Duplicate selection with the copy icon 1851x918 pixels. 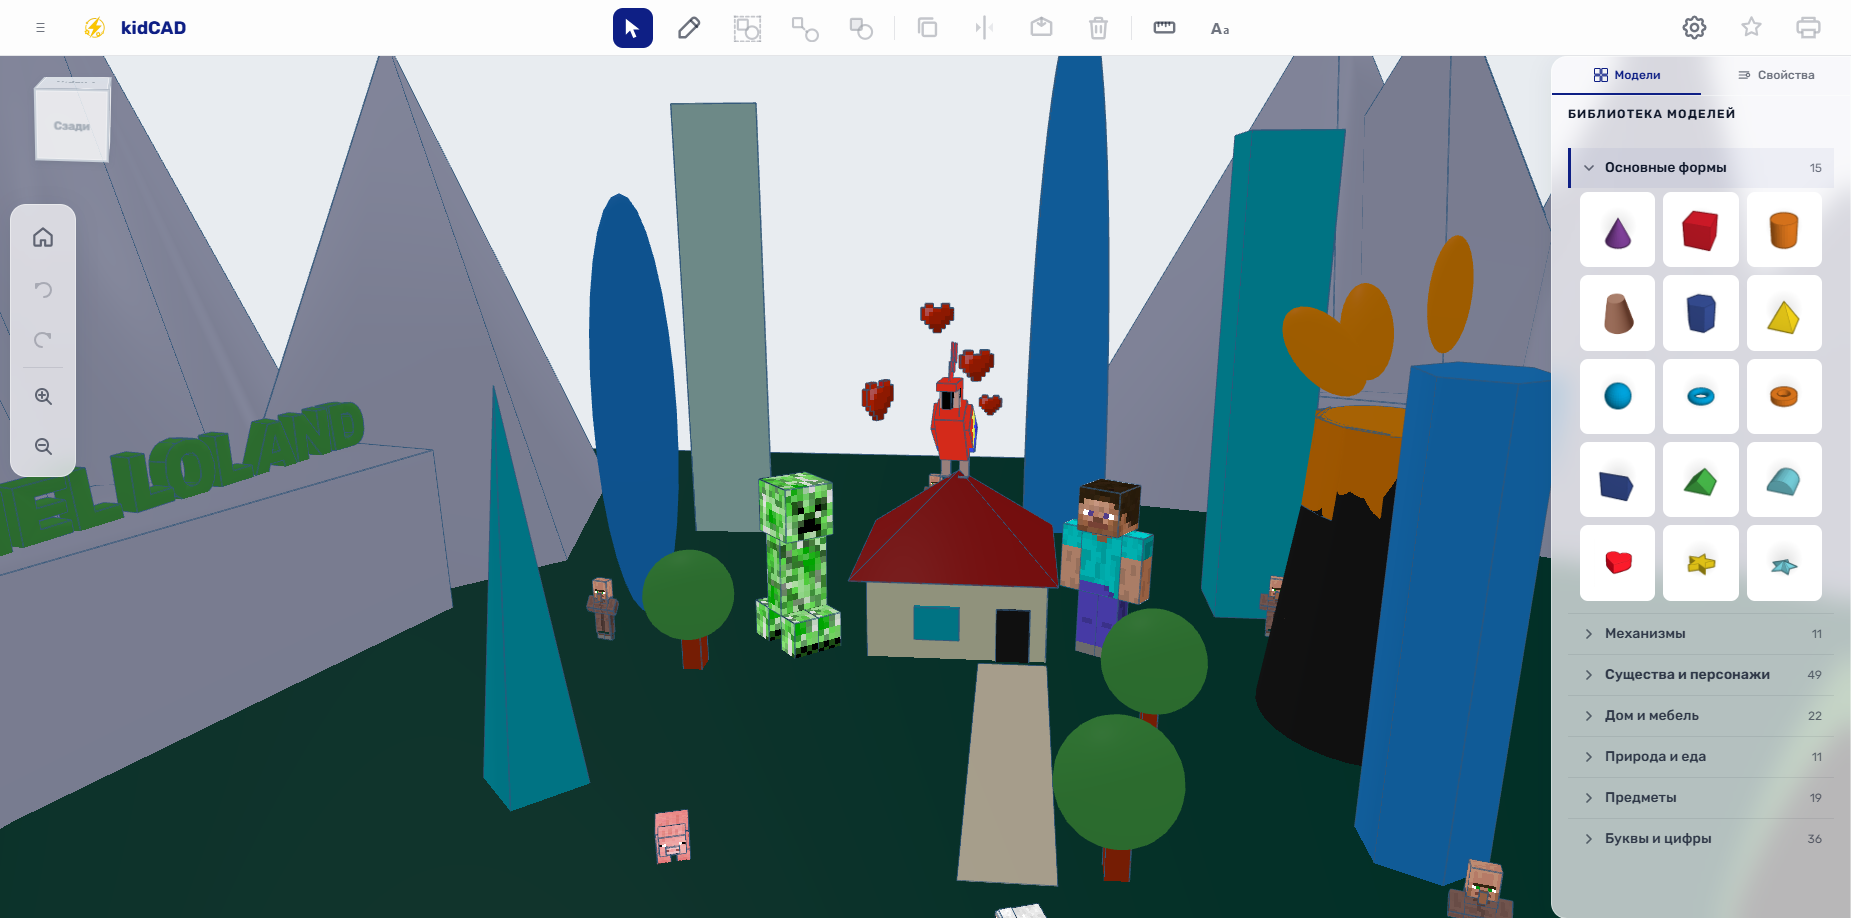tap(927, 28)
